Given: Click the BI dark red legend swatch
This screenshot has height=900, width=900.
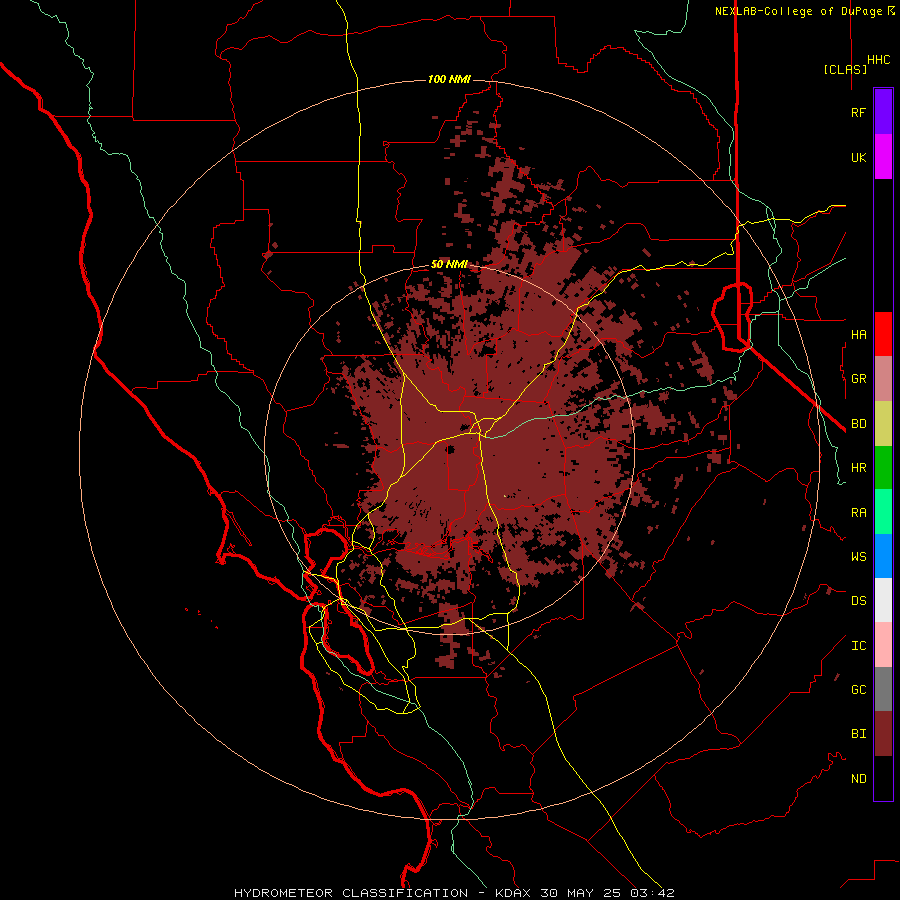Looking at the screenshot, I should point(883,734).
